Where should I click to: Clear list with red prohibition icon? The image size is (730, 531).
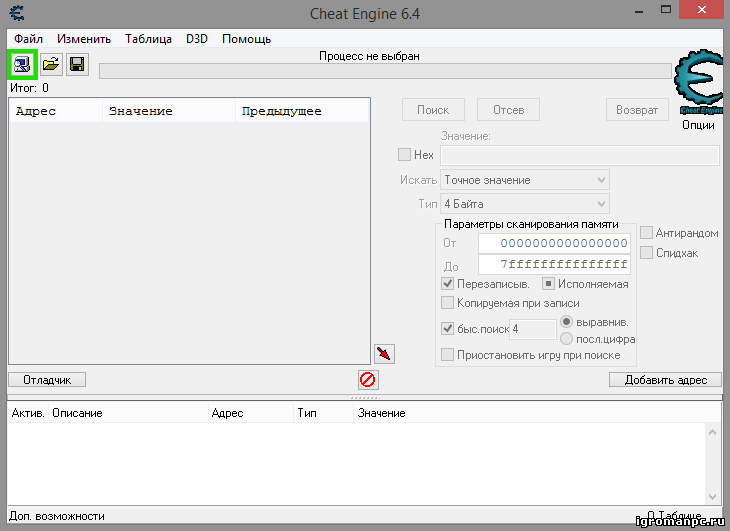368,380
